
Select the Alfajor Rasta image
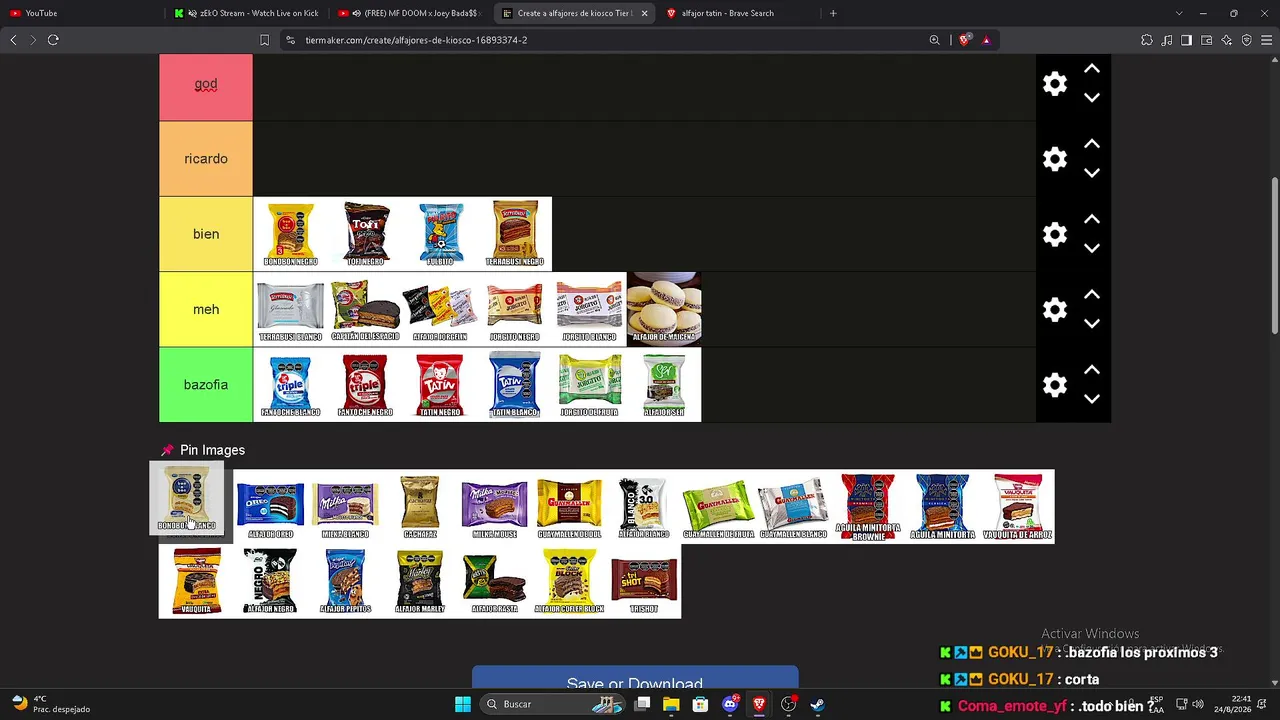pyautogui.click(x=494, y=581)
